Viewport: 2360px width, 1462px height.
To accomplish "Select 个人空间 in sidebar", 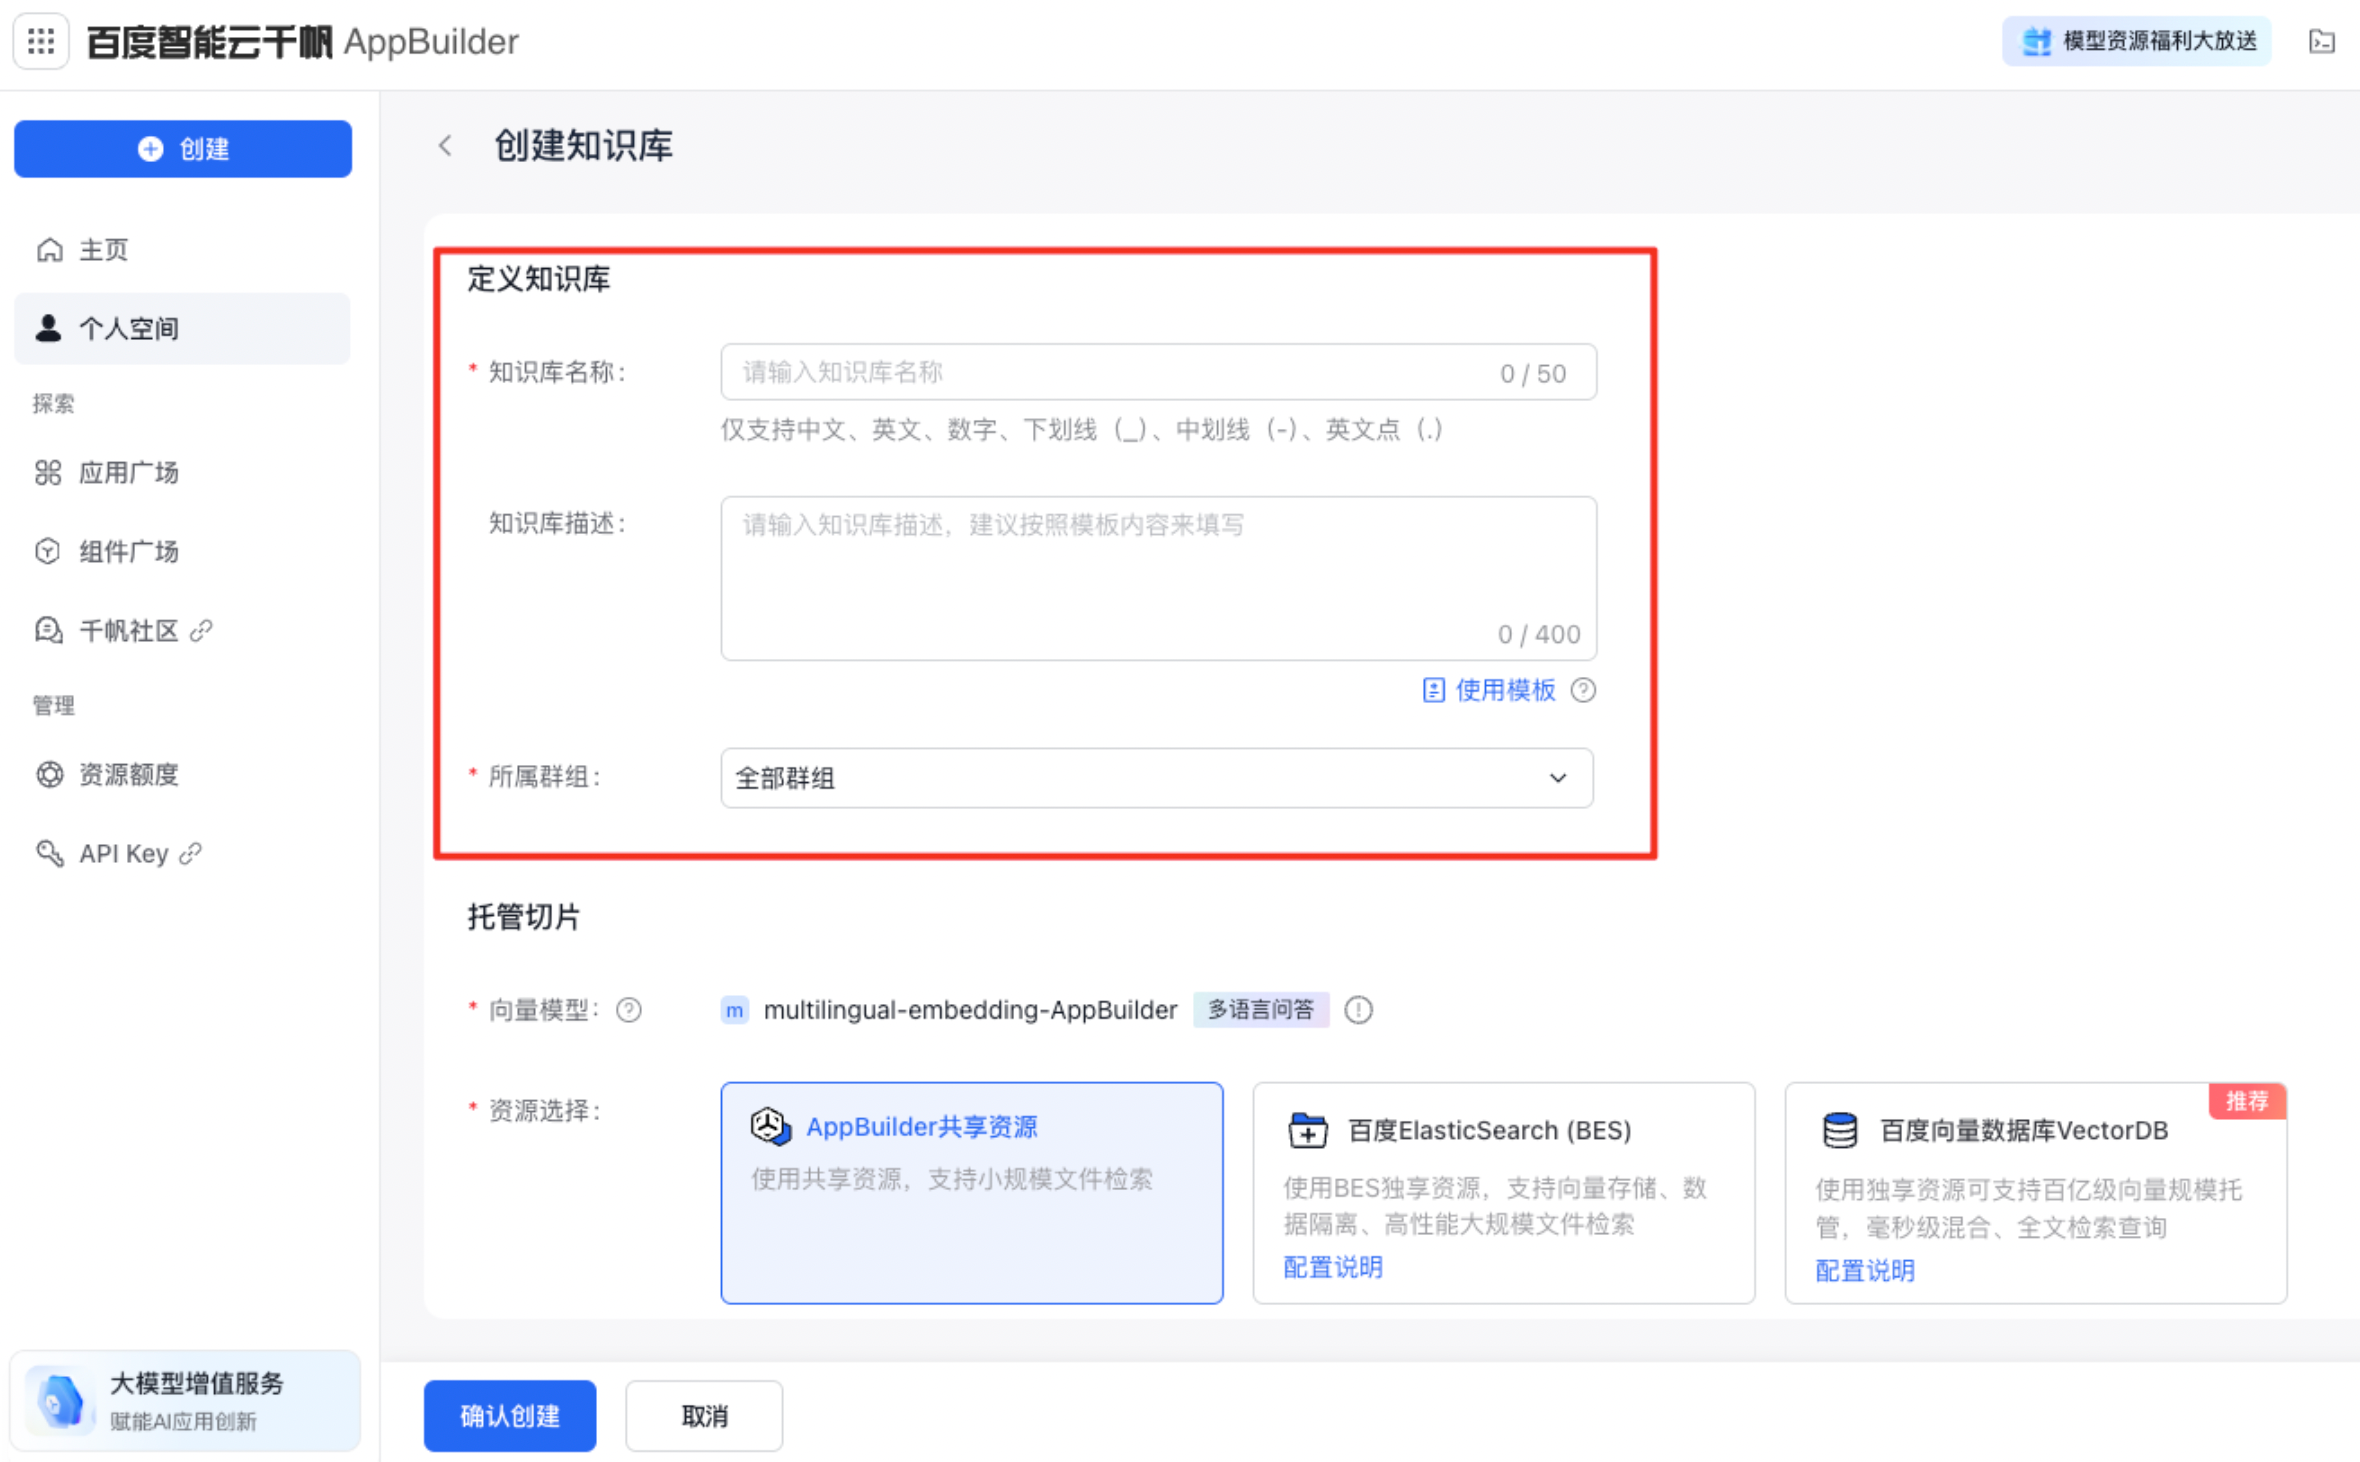I will pyautogui.click(x=182, y=328).
